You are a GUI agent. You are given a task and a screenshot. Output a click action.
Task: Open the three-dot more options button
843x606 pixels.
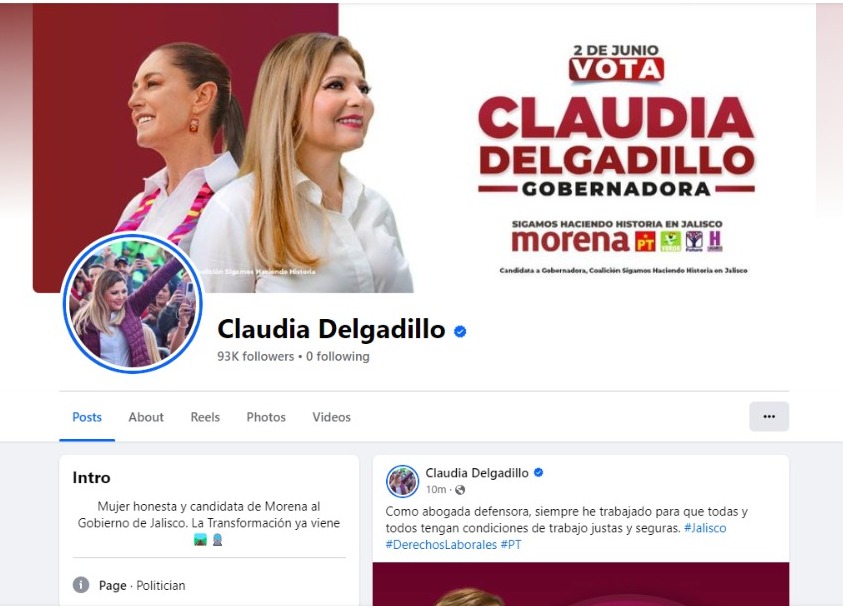pos(769,416)
